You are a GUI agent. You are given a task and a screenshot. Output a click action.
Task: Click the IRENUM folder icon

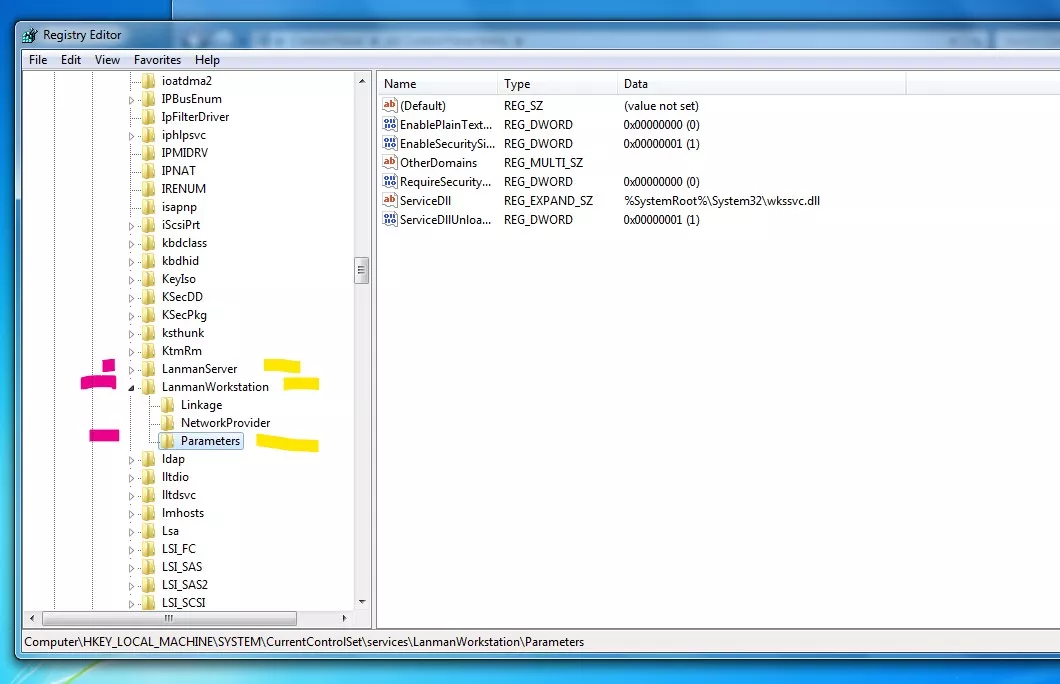tap(148, 189)
